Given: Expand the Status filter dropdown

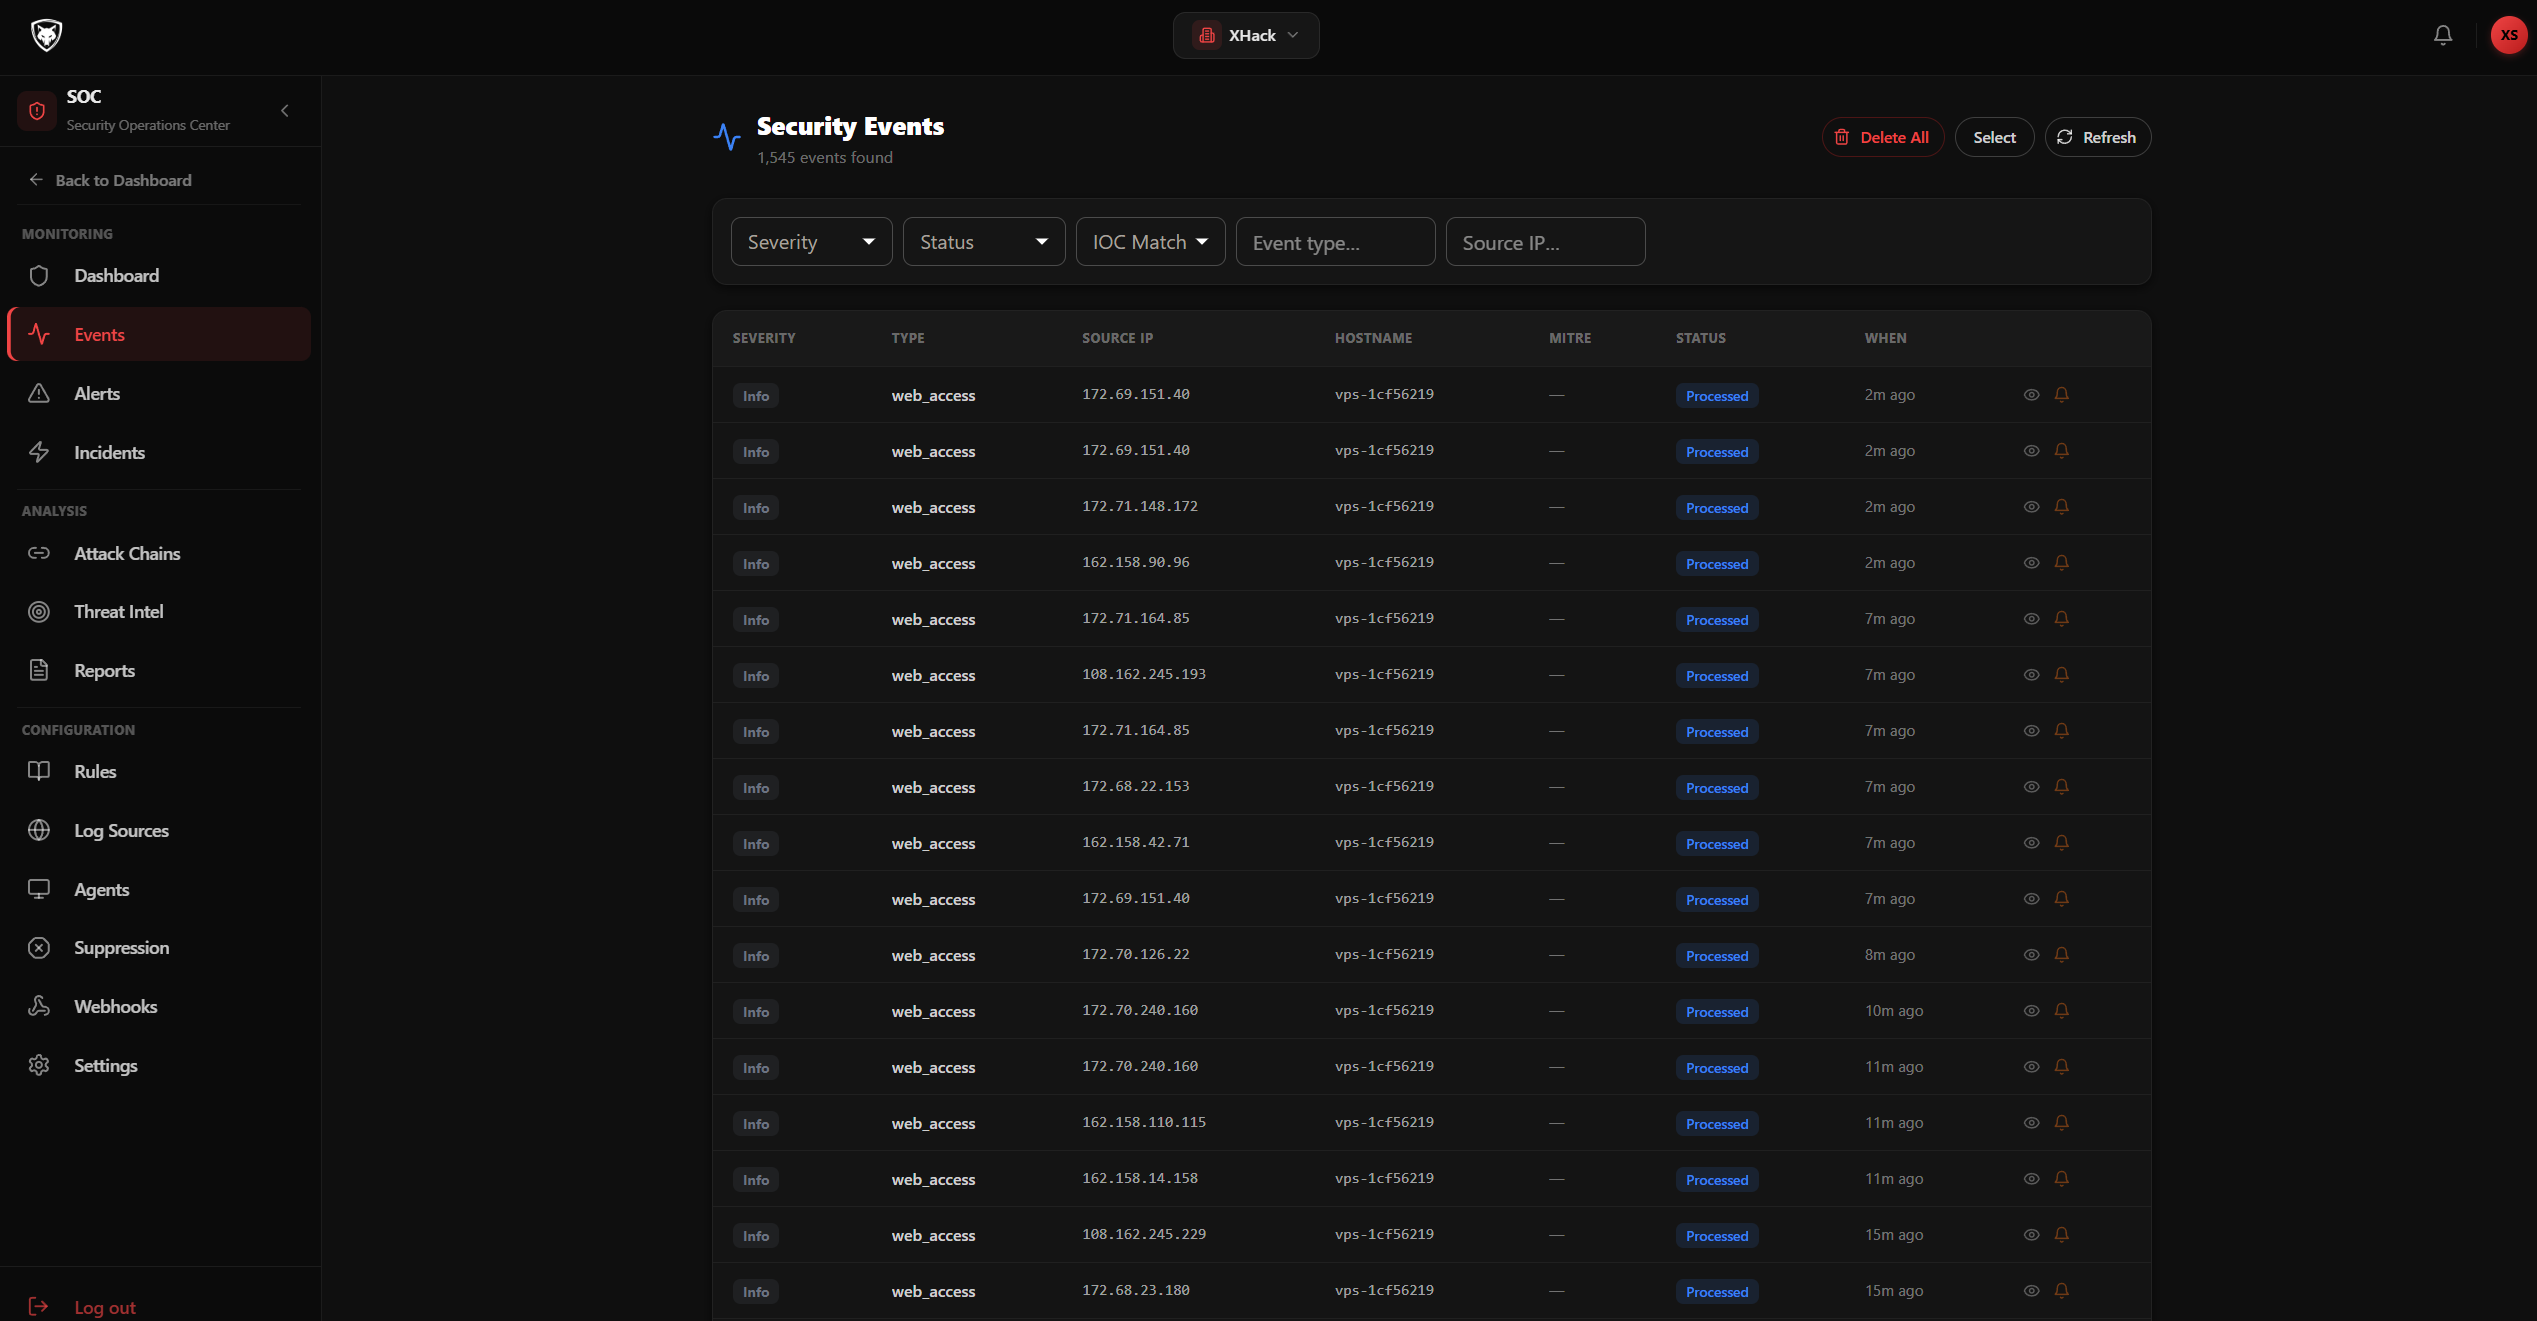Looking at the screenshot, I should pos(984,242).
